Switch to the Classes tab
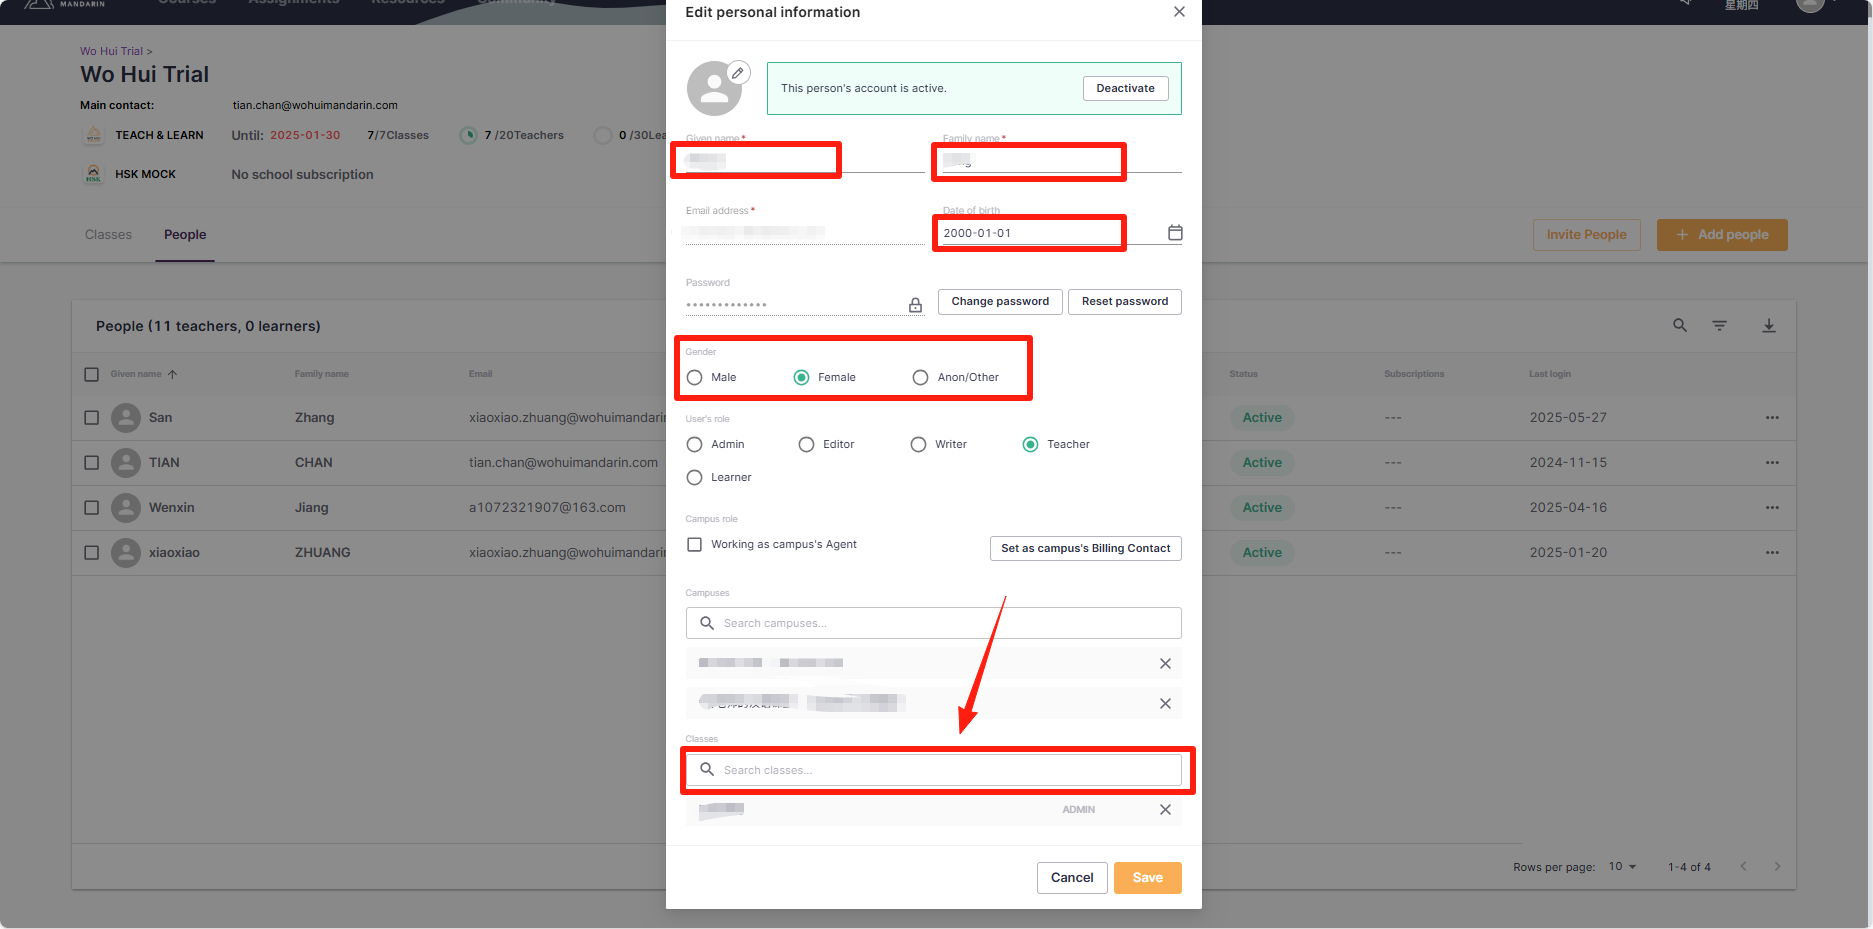This screenshot has height=929, width=1873. [108, 235]
